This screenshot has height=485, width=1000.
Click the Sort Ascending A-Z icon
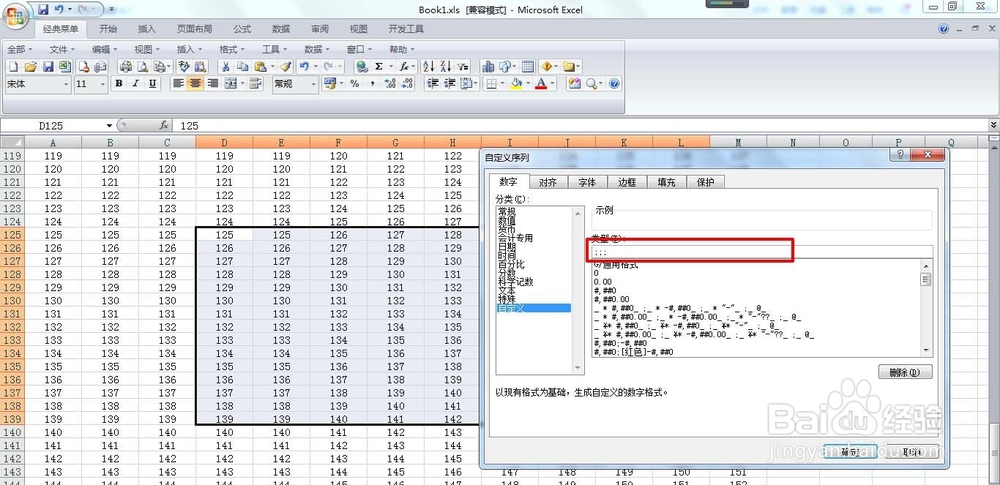pyautogui.click(x=429, y=66)
